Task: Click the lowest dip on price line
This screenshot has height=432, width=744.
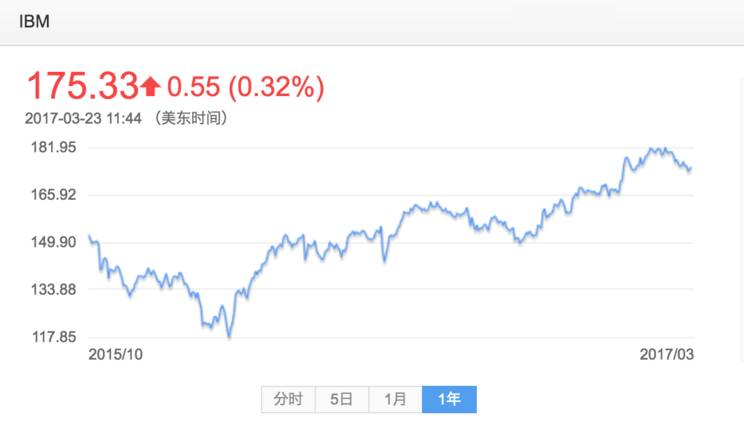Action: 230,336
